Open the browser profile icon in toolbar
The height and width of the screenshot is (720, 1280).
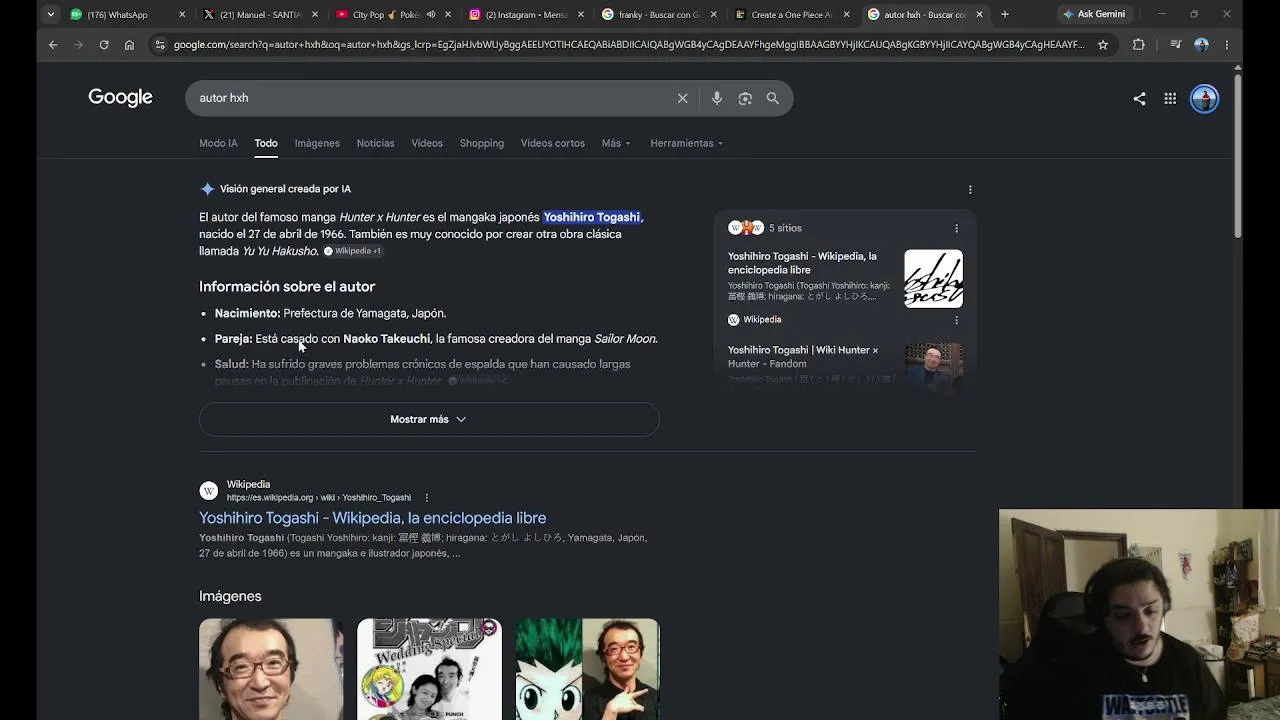(1201, 45)
